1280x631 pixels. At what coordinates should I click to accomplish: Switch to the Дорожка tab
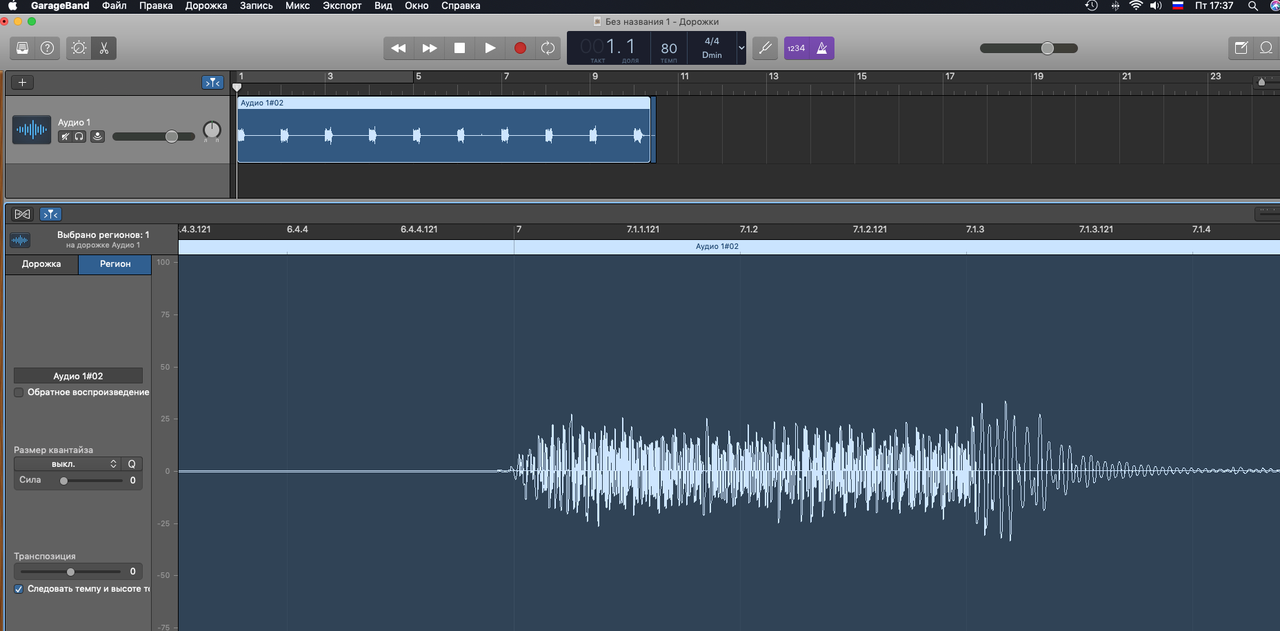click(x=42, y=264)
